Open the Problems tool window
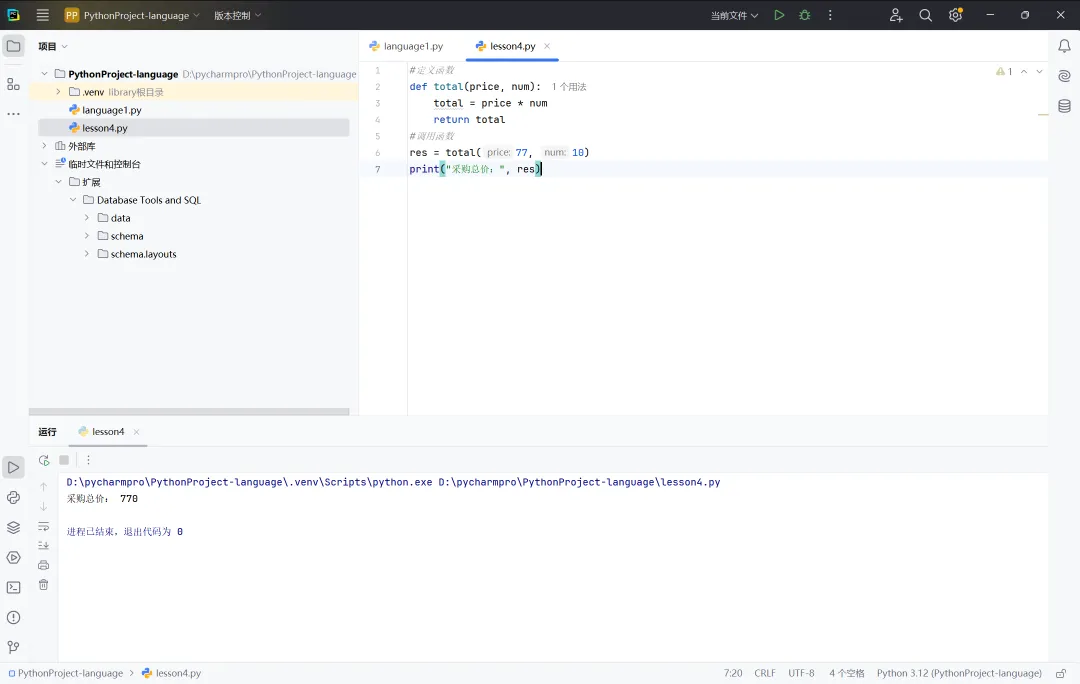The width and height of the screenshot is (1080, 684). [14, 617]
